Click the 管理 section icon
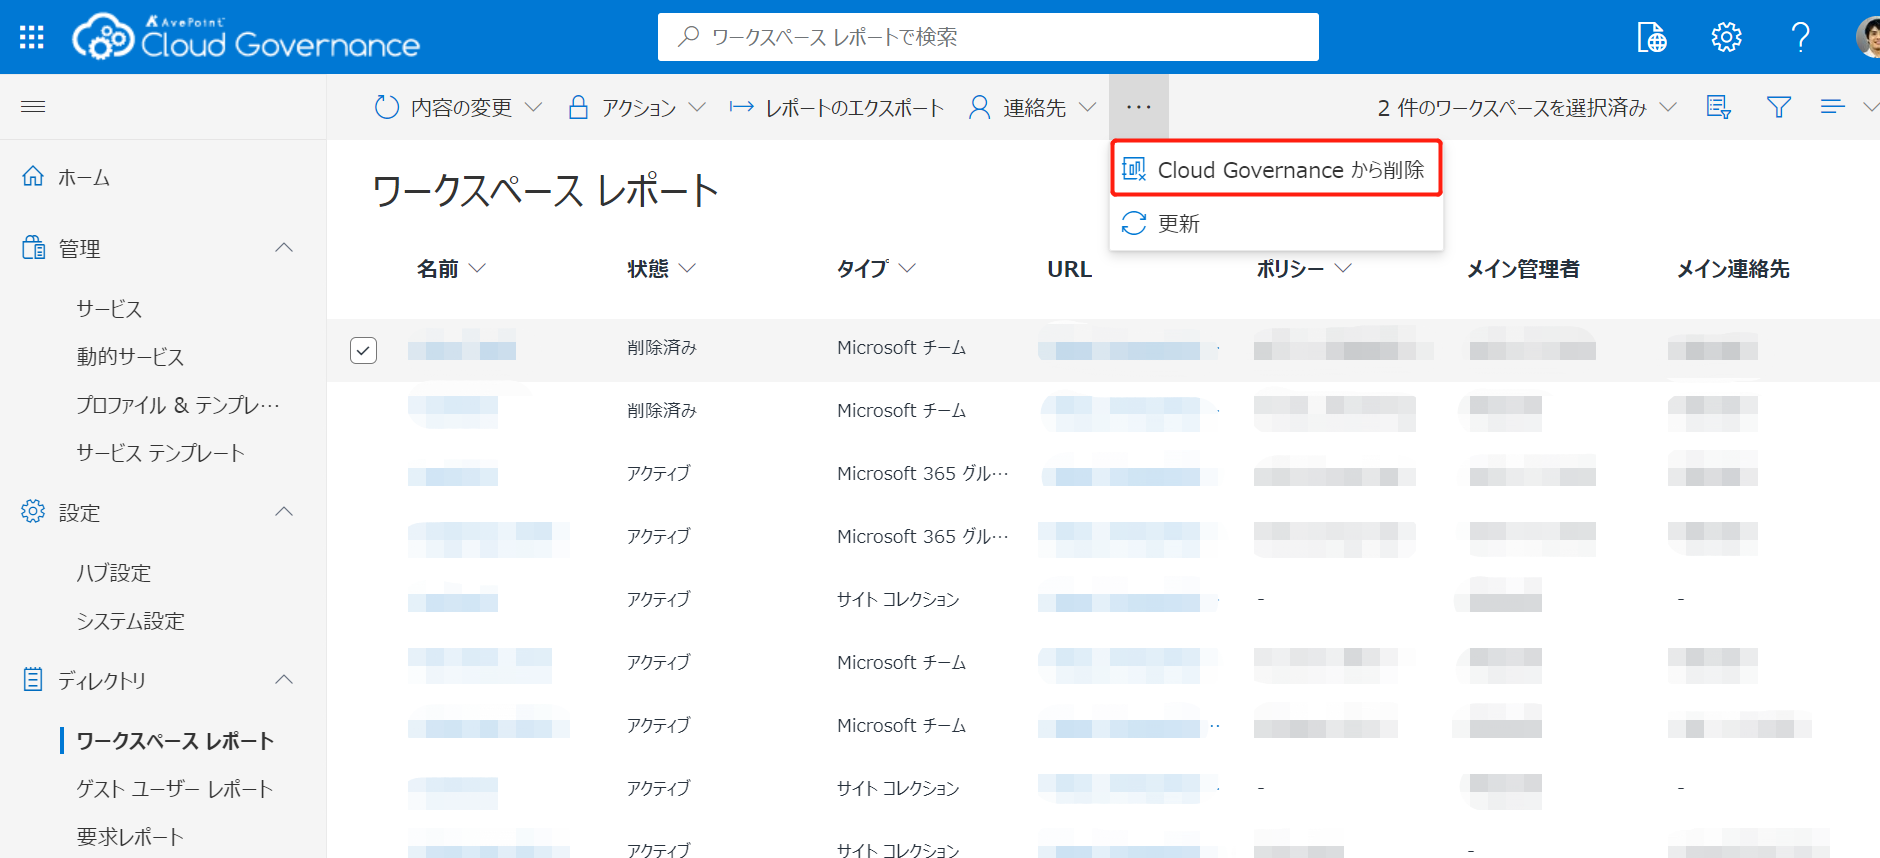Image resolution: width=1880 pixels, height=858 pixels. [x=33, y=248]
